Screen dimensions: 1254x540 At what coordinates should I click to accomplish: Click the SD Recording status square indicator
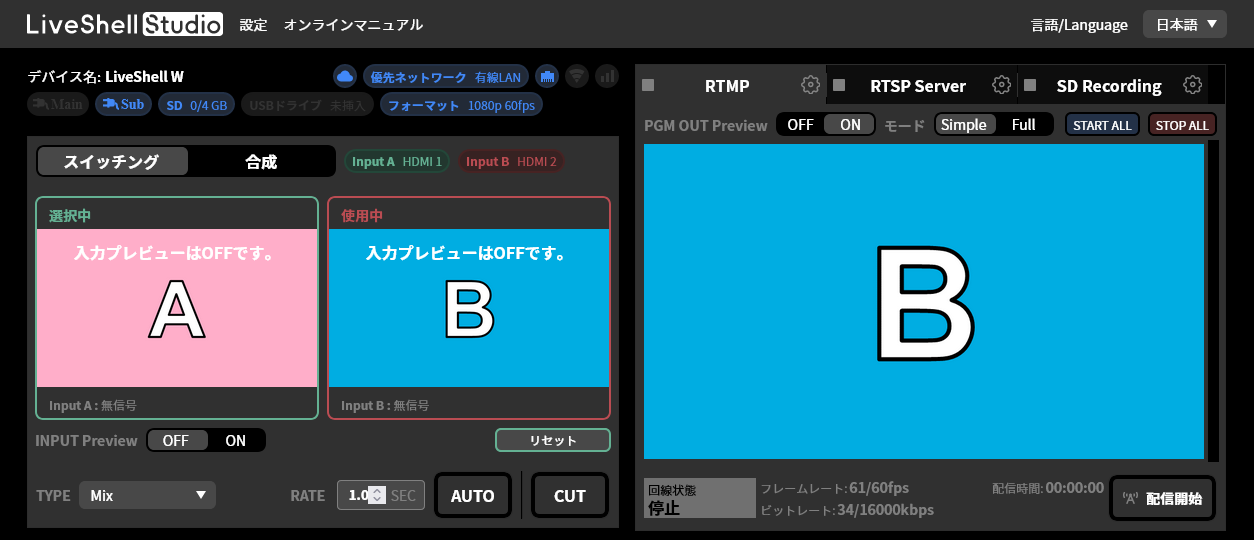[1030, 86]
